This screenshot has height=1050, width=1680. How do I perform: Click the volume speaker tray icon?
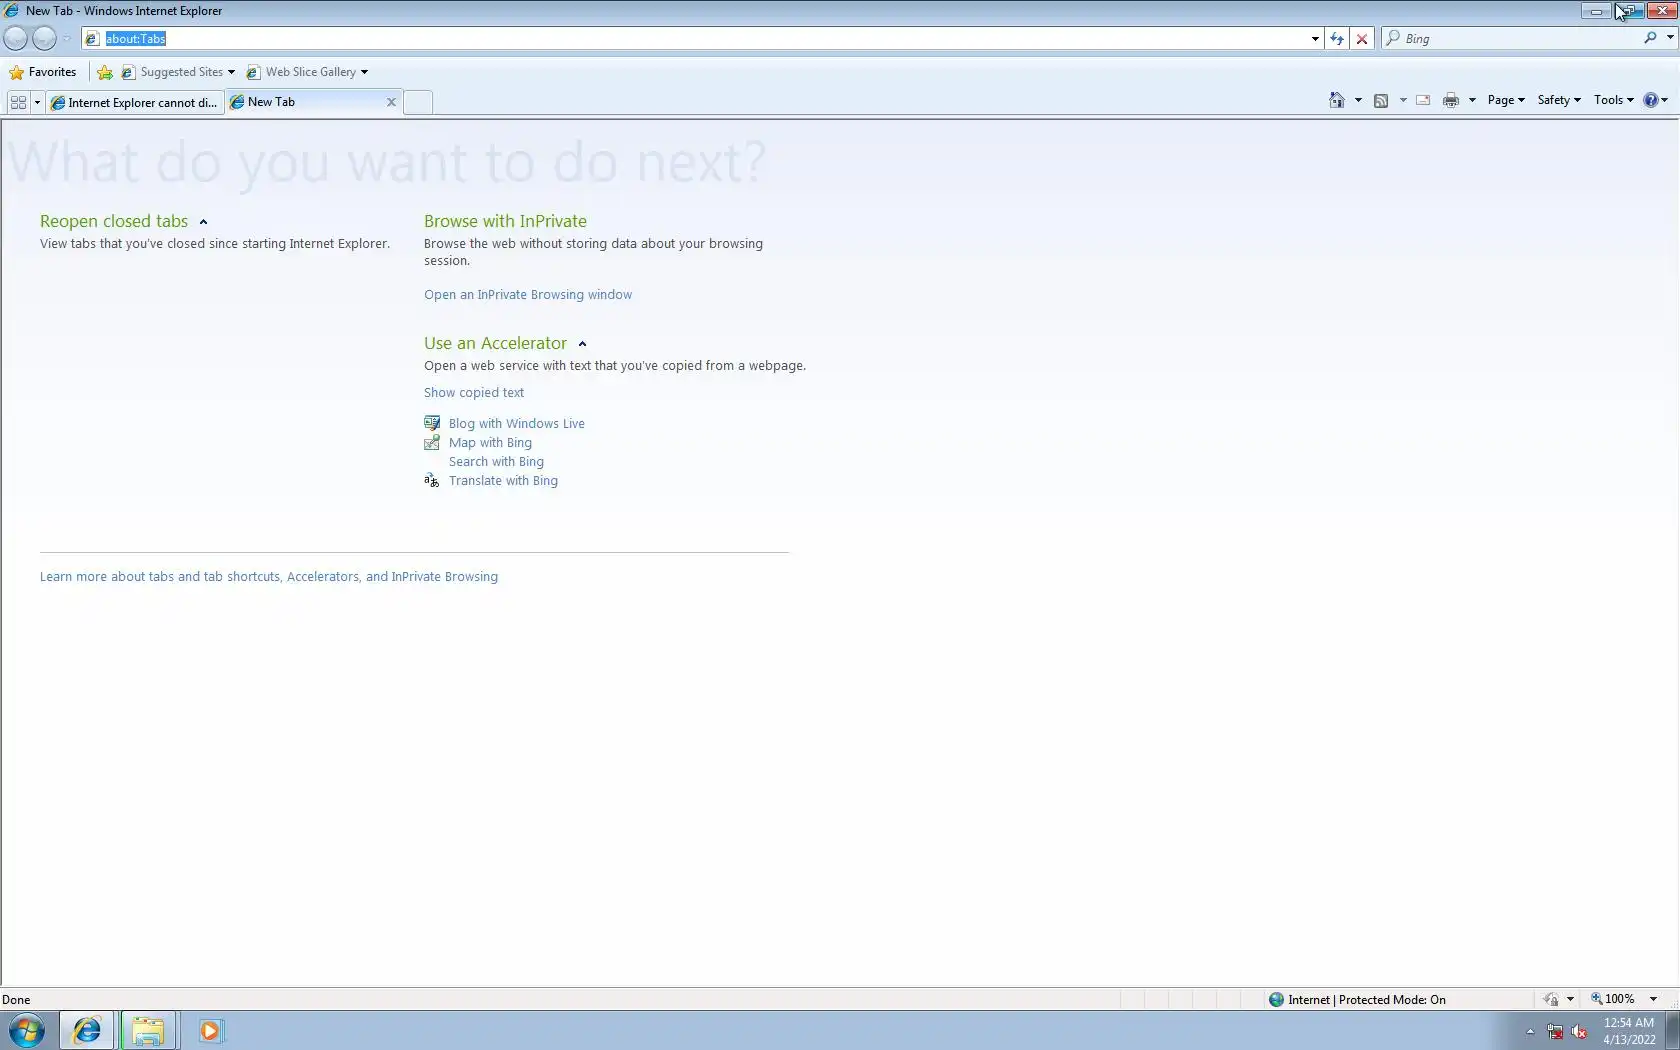click(1580, 1031)
